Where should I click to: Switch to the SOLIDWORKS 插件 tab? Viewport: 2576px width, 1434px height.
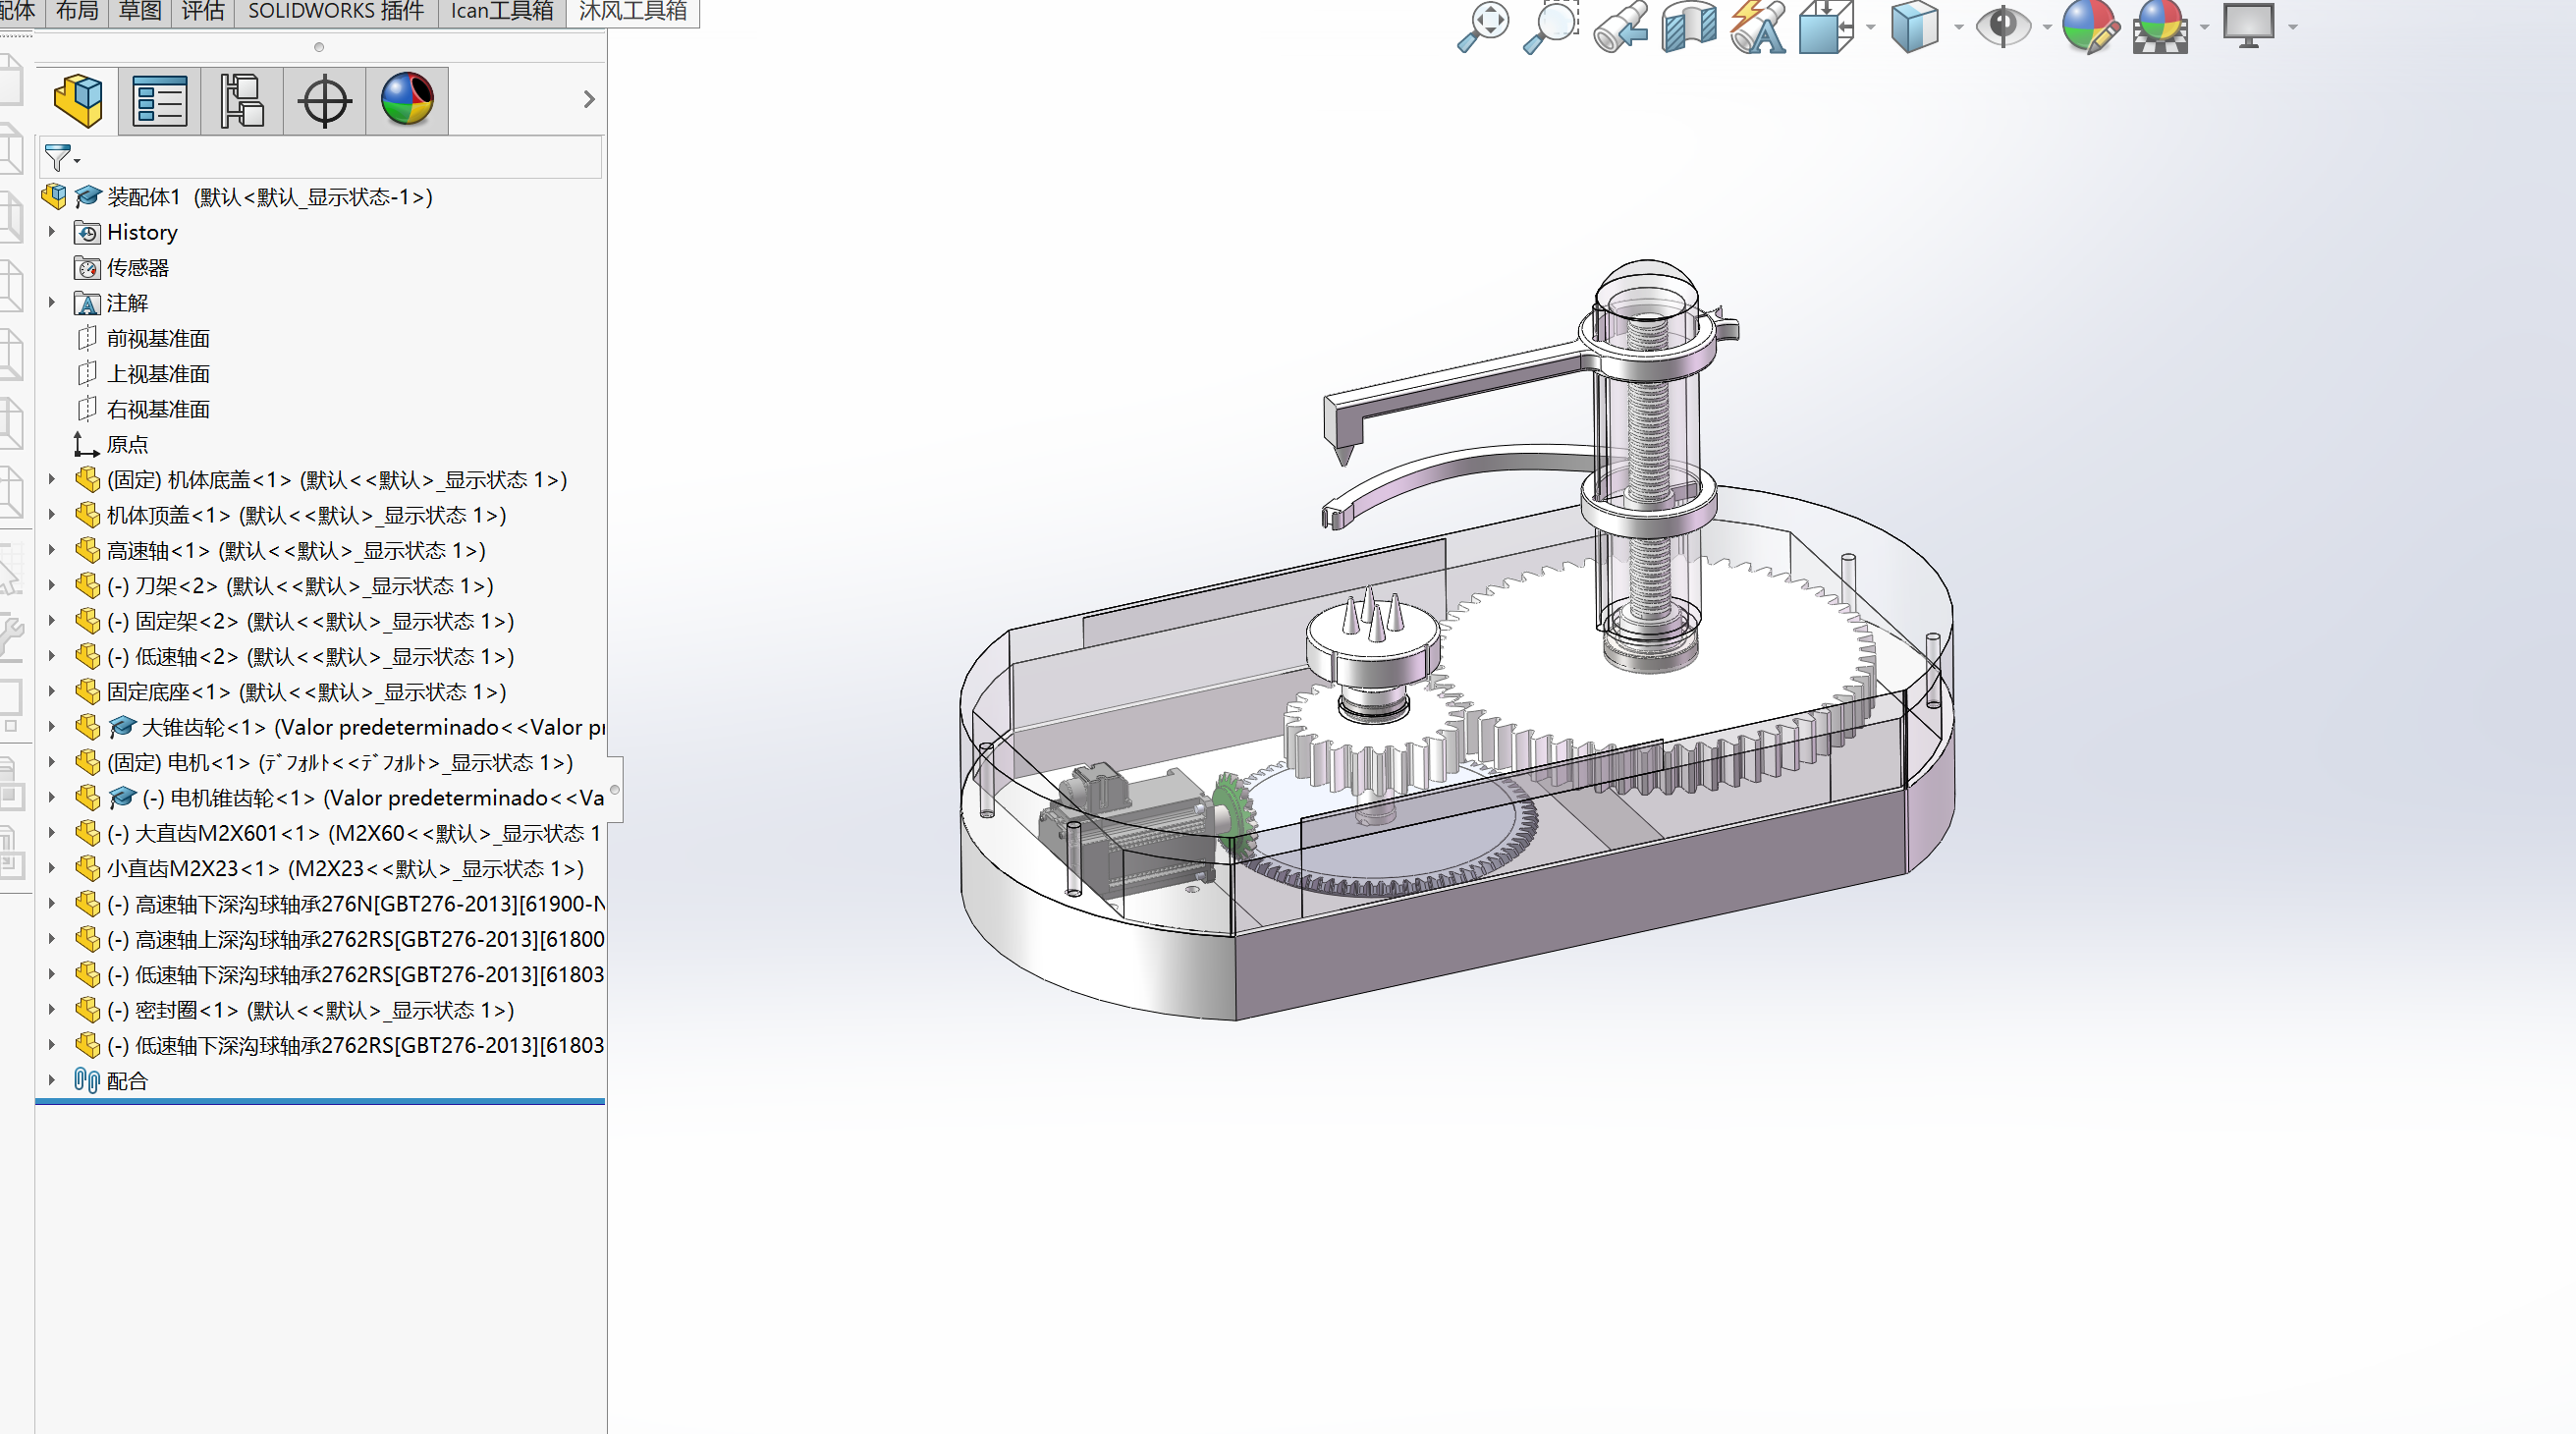[x=336, y=11]
